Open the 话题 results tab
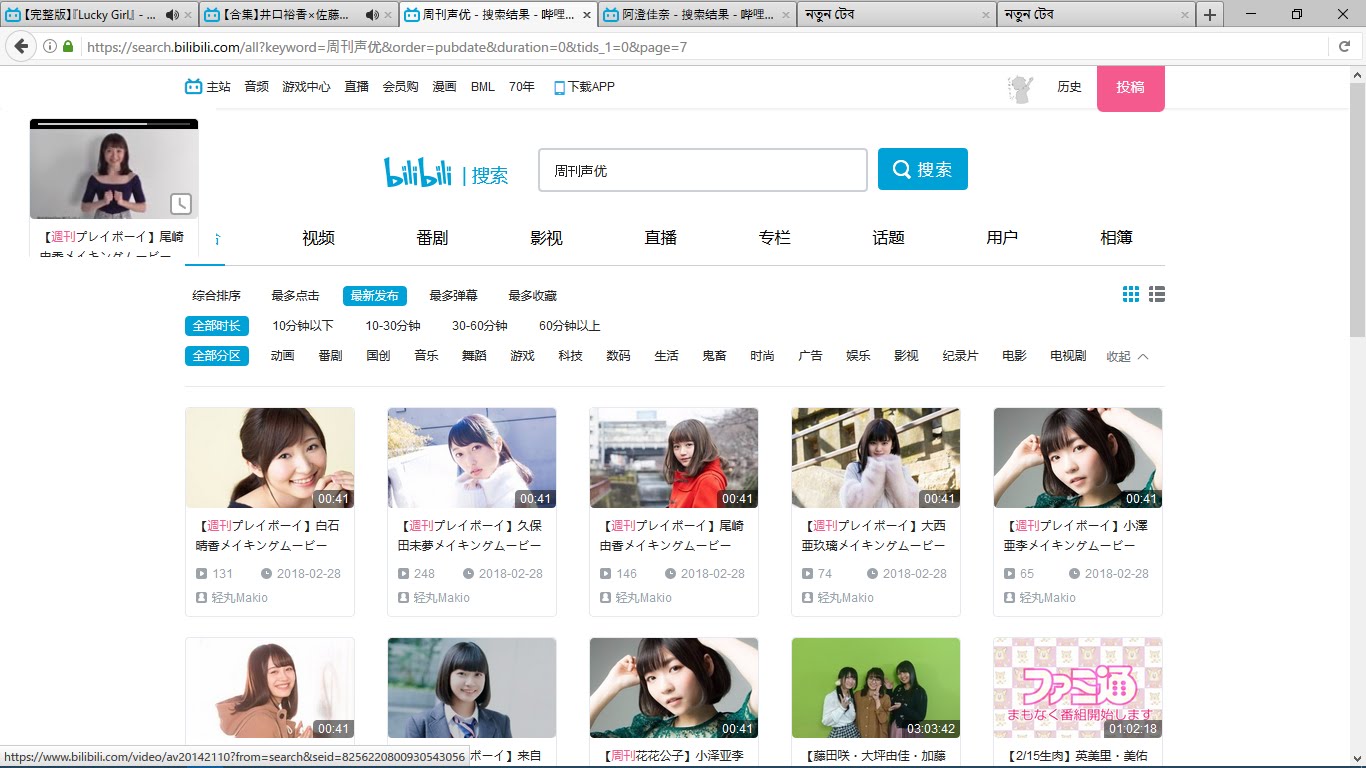 click(888, 238)
